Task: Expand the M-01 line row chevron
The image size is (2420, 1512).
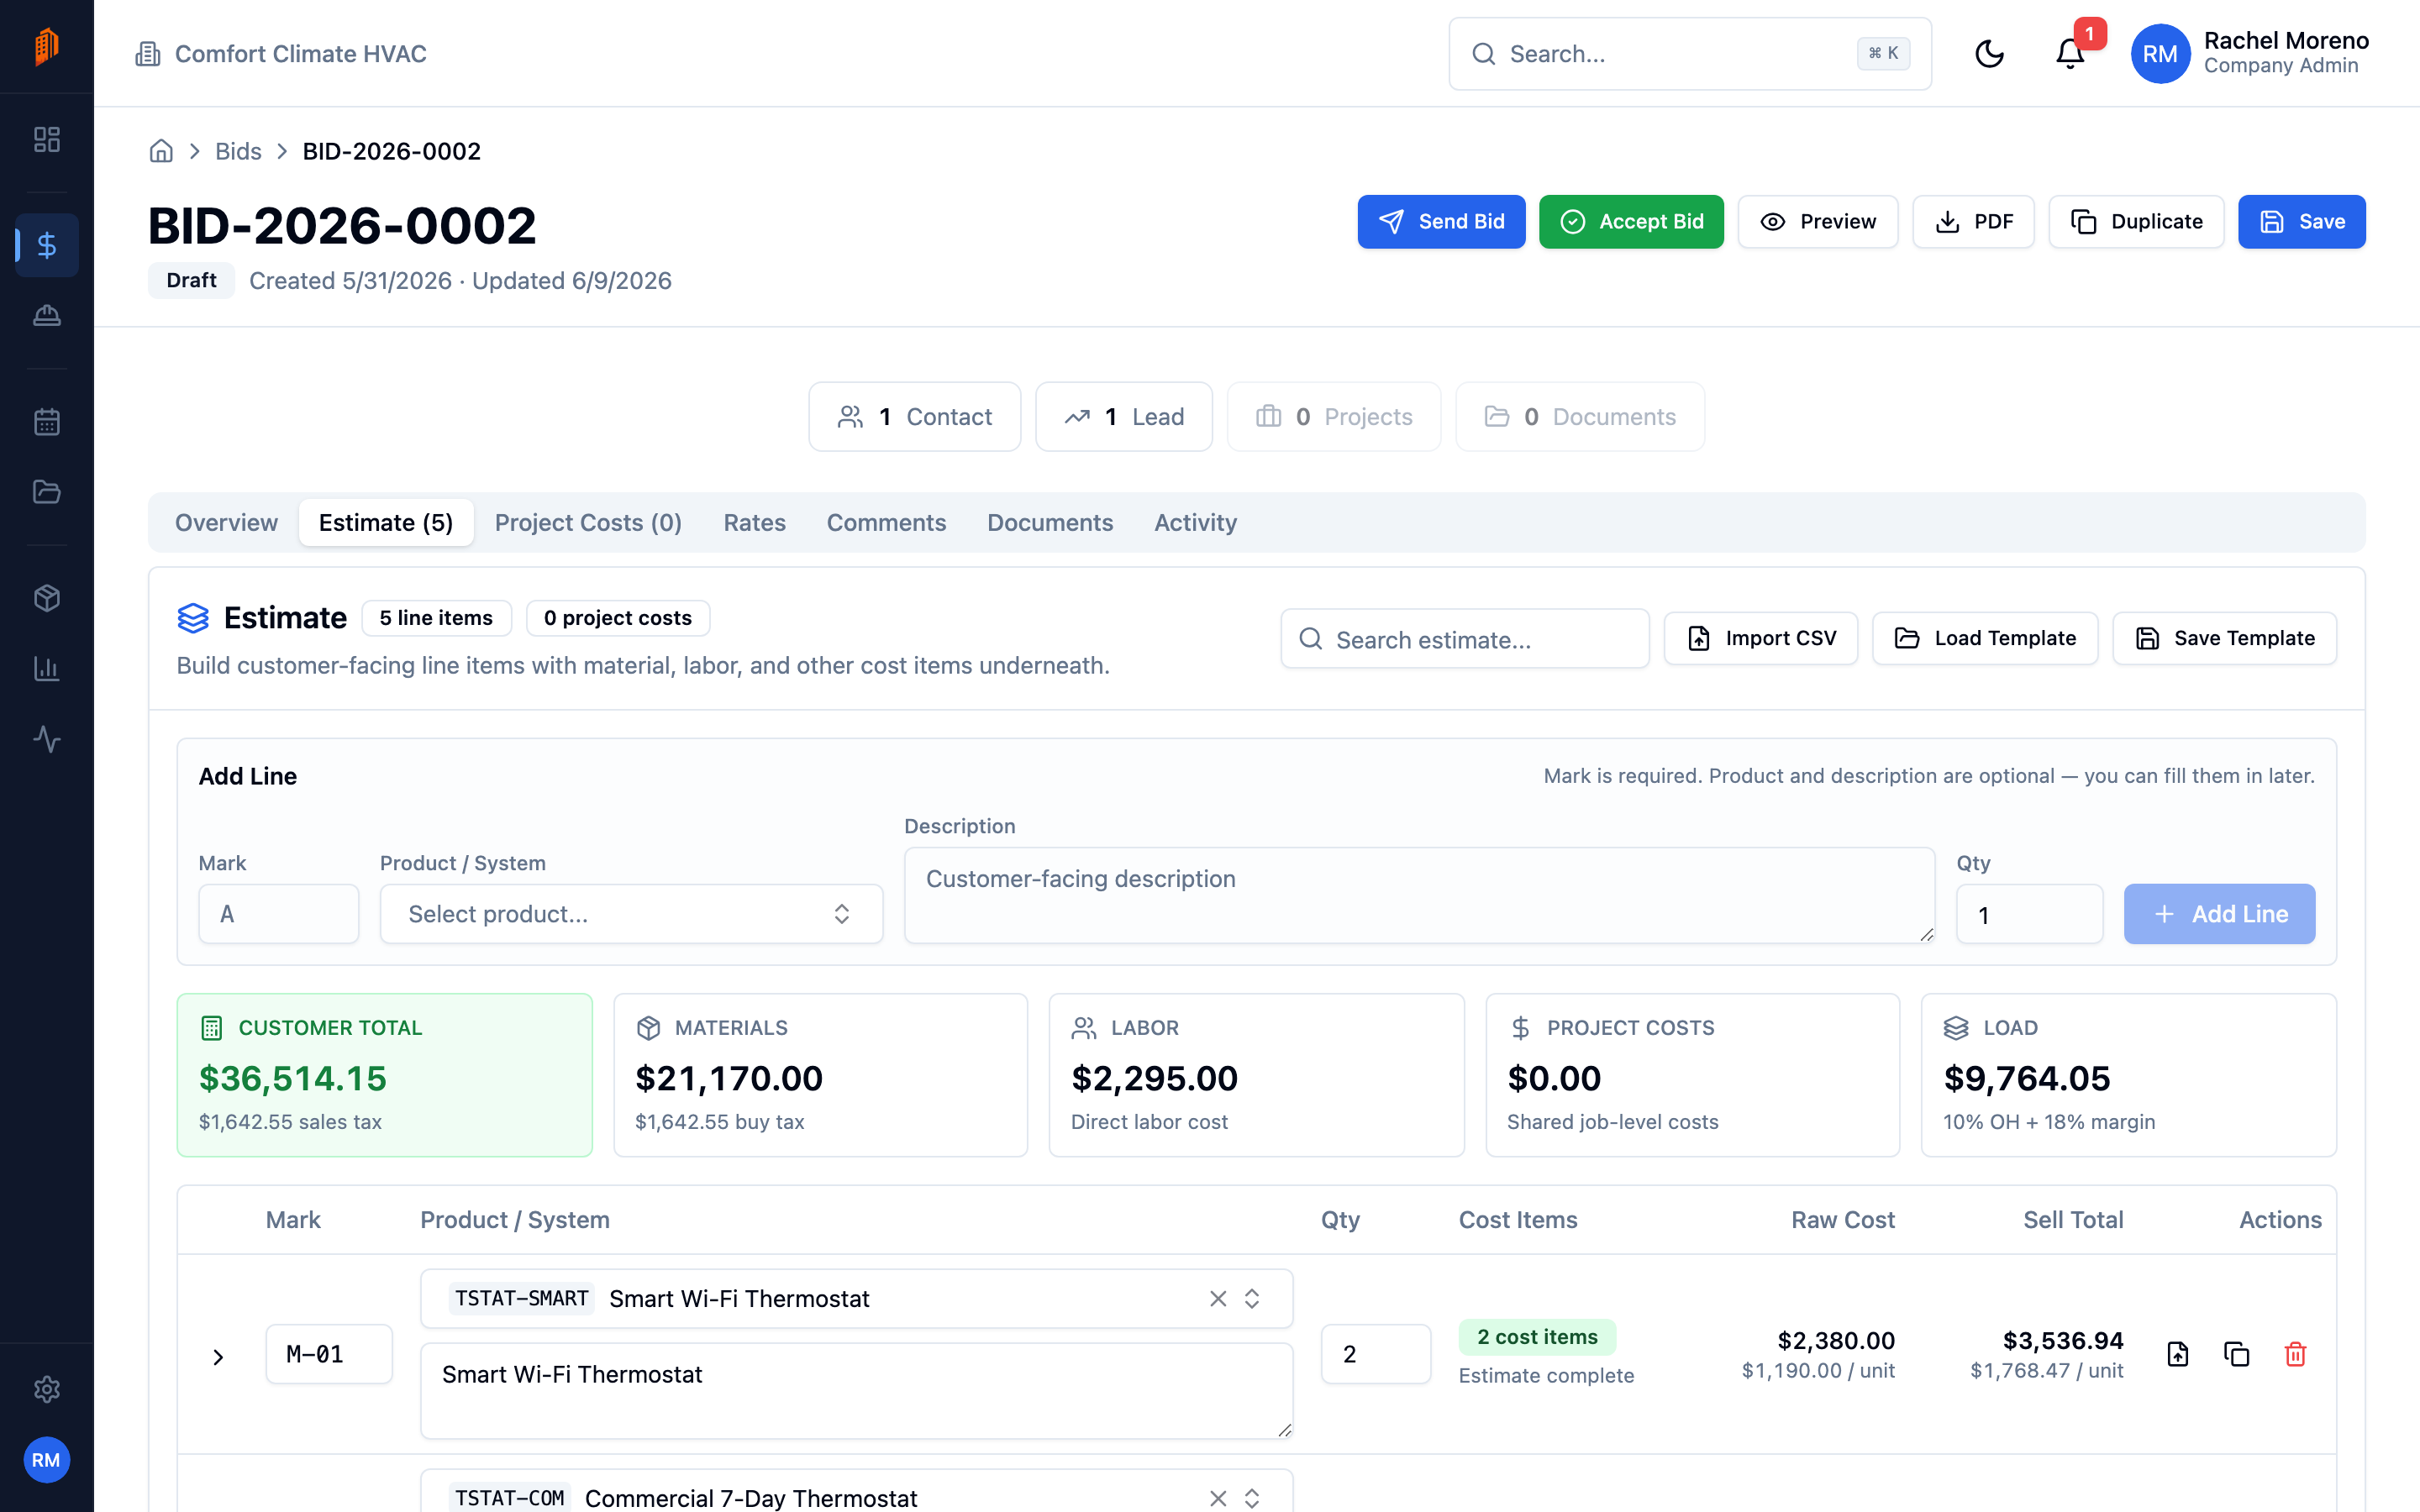Action: coord(218,1356)
